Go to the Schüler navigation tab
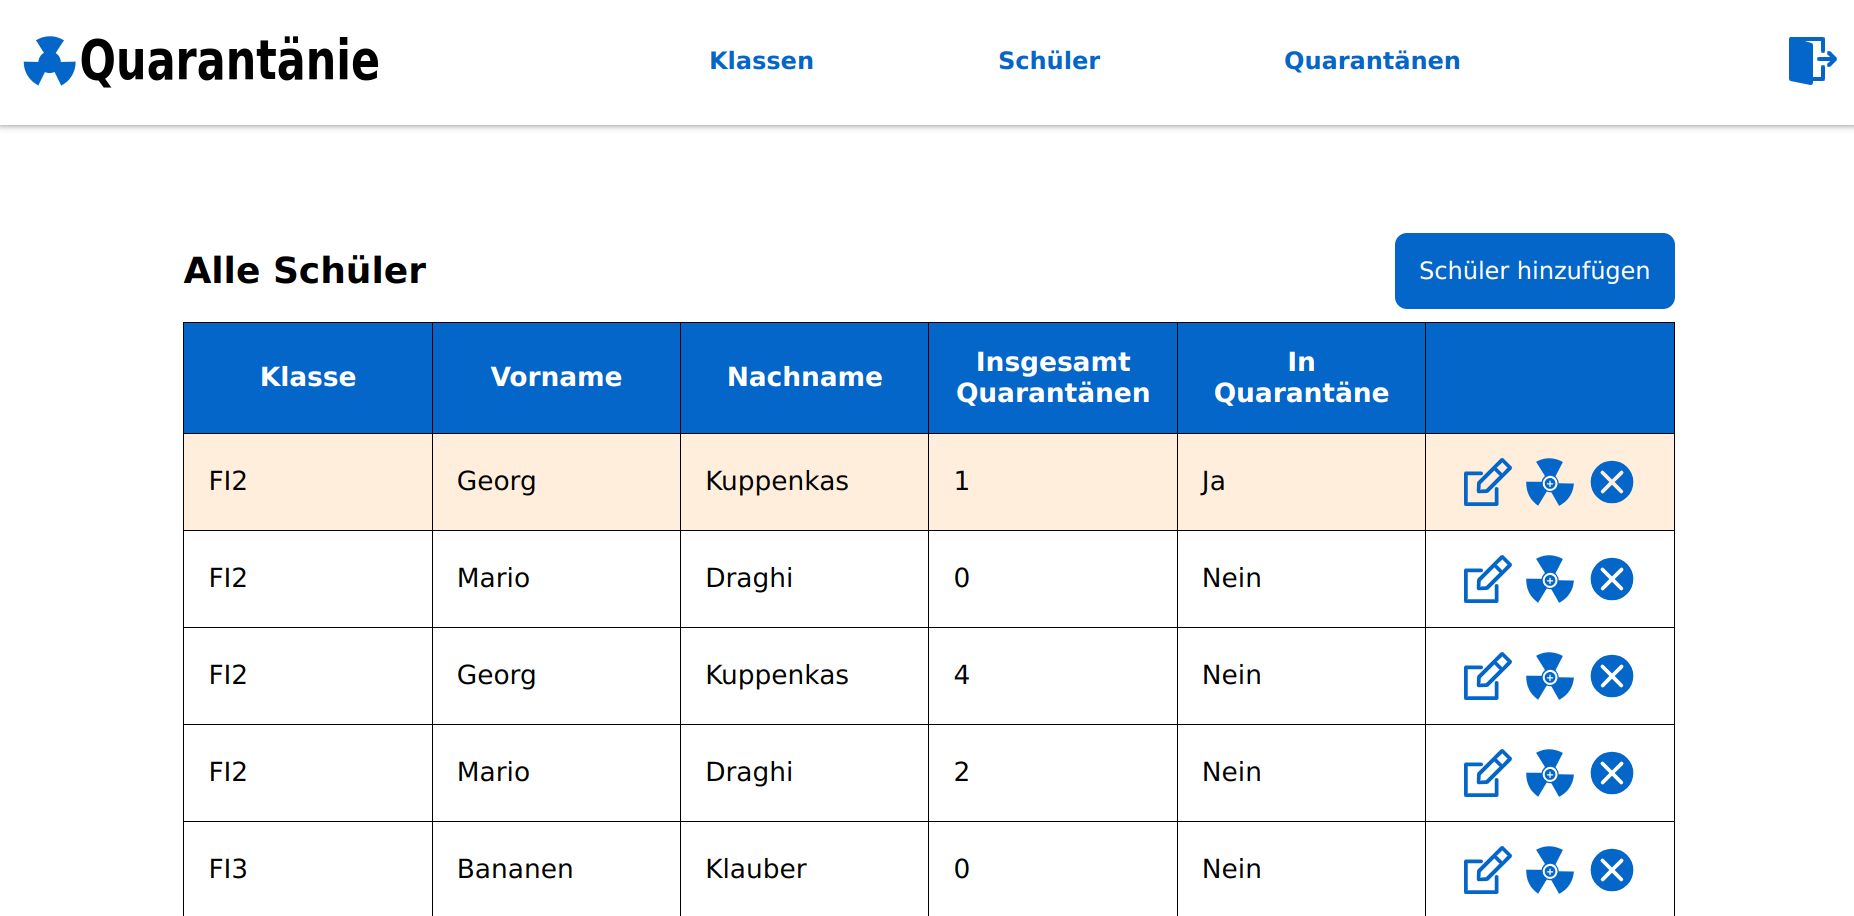The image size is (1854, 916). pyautogui.click(x=1049, y=61)
